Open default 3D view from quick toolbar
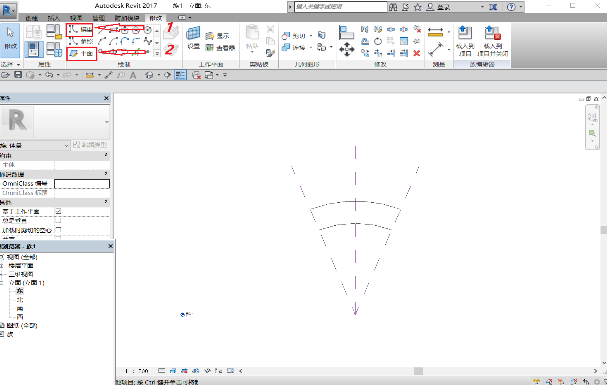Screen dimensions: 607x385 pos(149,75)
